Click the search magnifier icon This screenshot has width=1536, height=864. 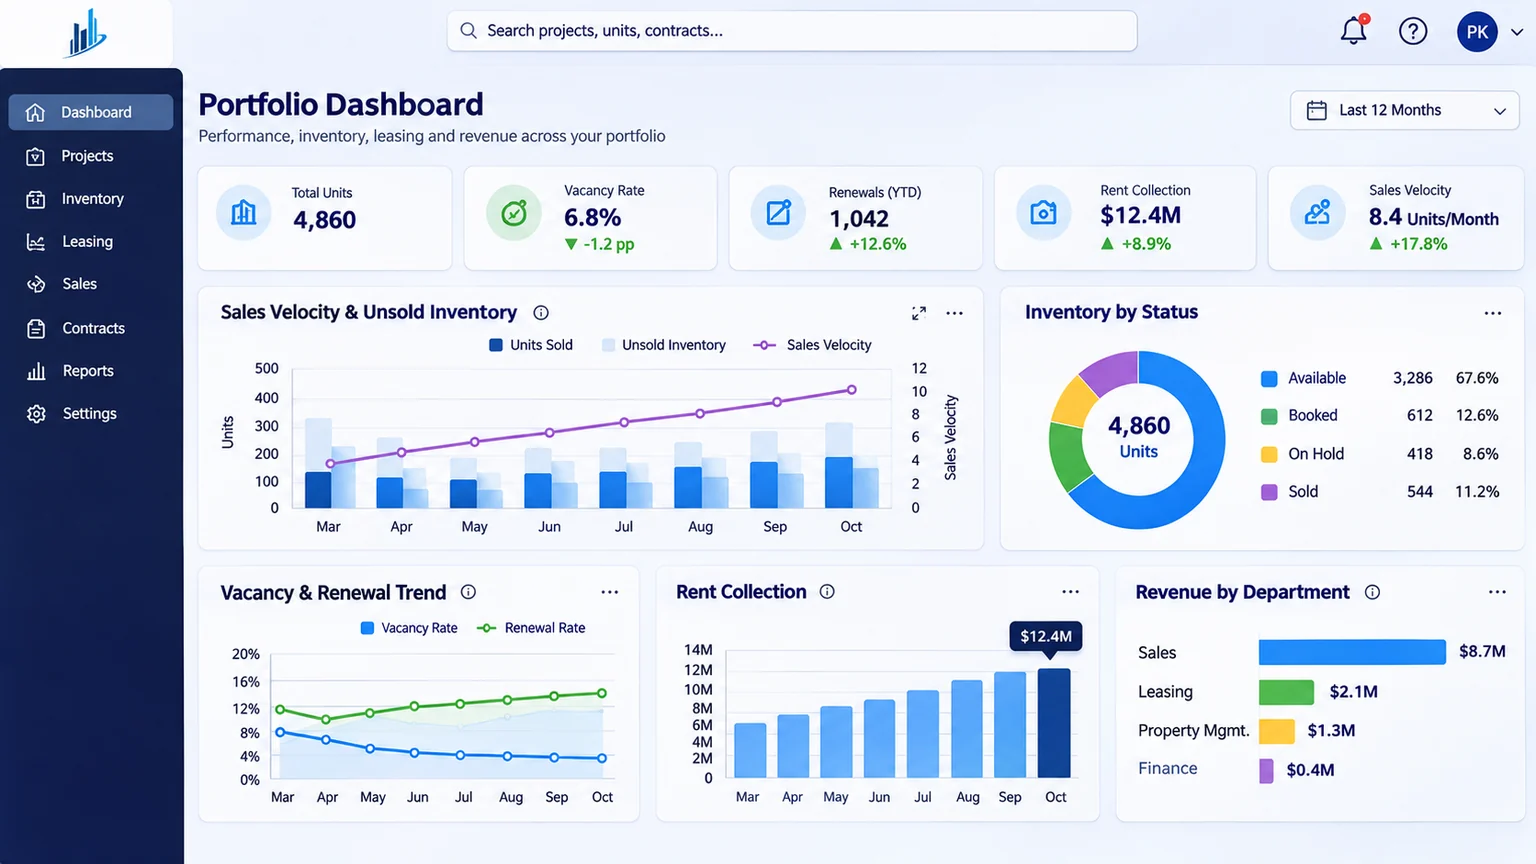468,31
